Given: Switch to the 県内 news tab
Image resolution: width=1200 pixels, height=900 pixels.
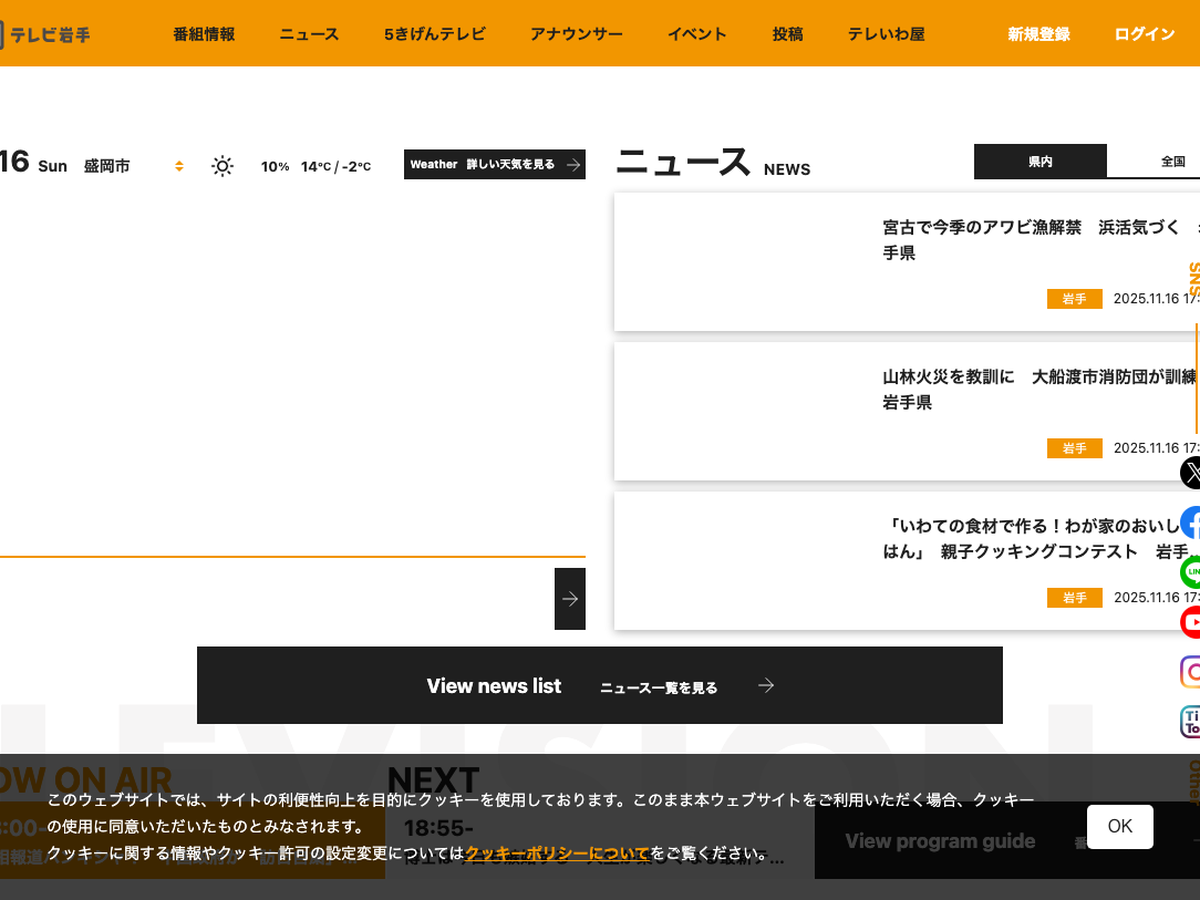Looking at the screenshot, I should [x=1040, y=161].
